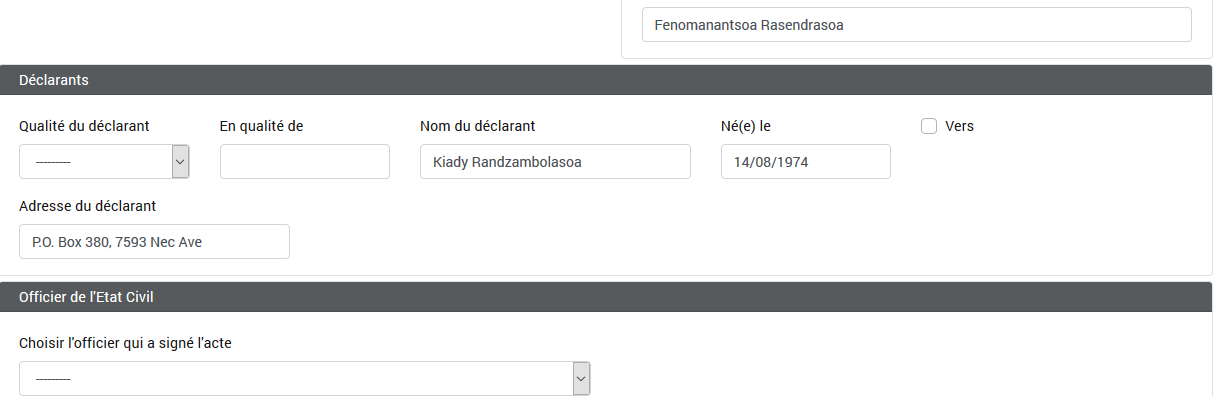Click the Officier de l'Etat Civil header
This screenshot has height=396, width=1219.
pos(606,297)
